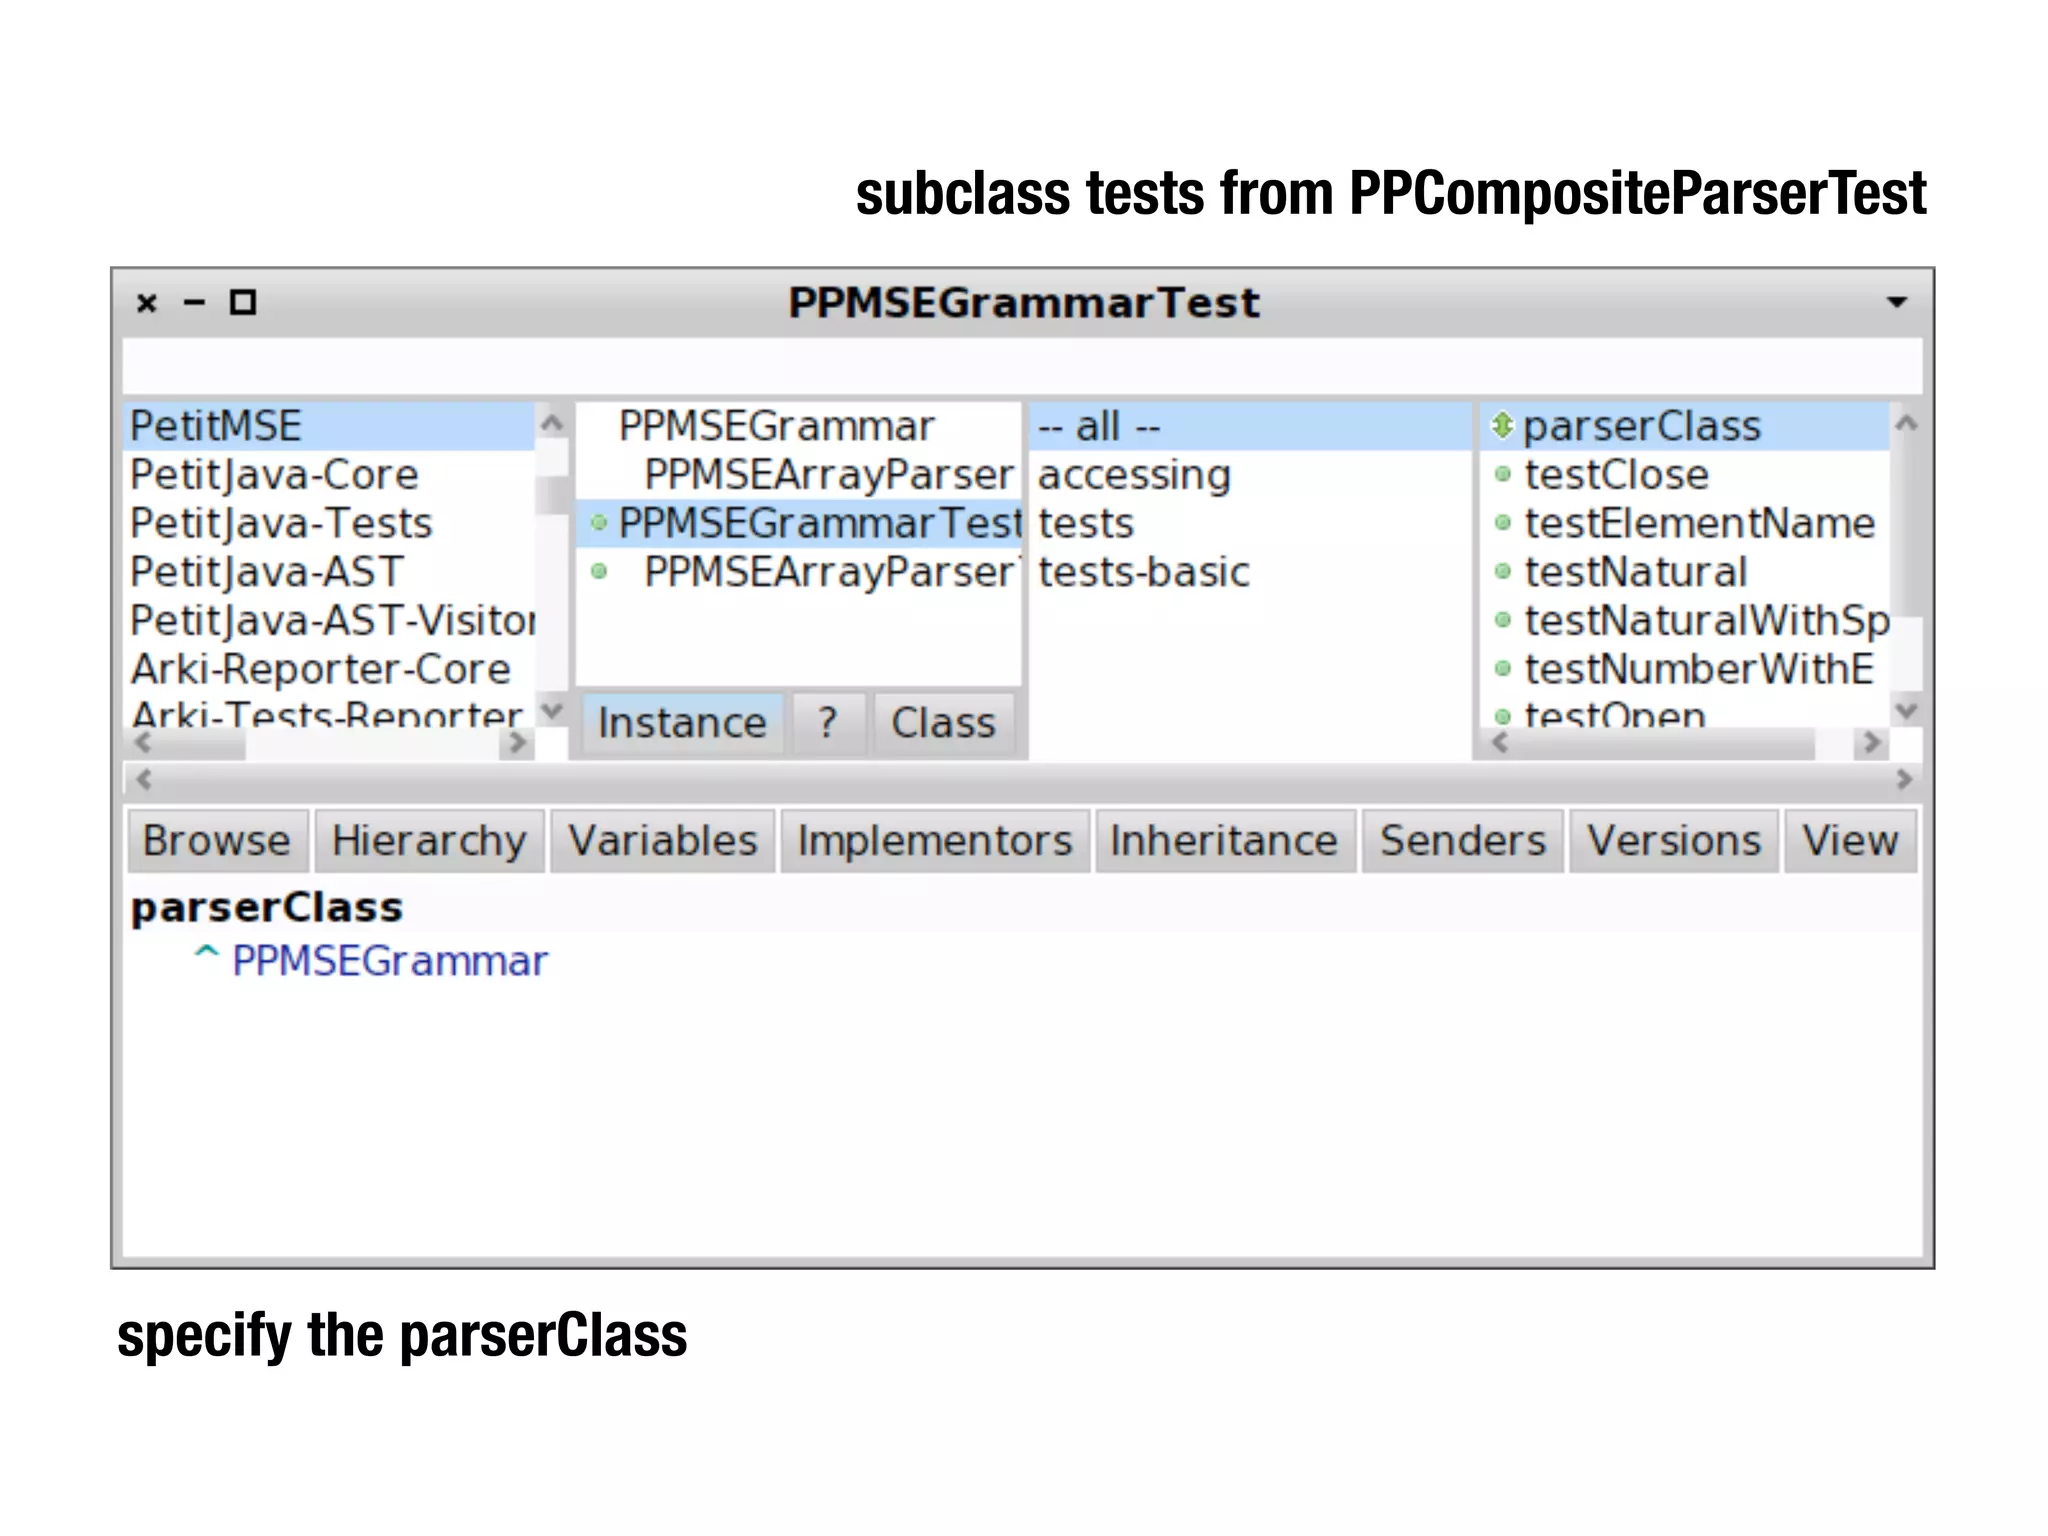Click PPMSEGrammar in the code pane
Viewport: 2048px width, 1536px height.
(390, 961)
